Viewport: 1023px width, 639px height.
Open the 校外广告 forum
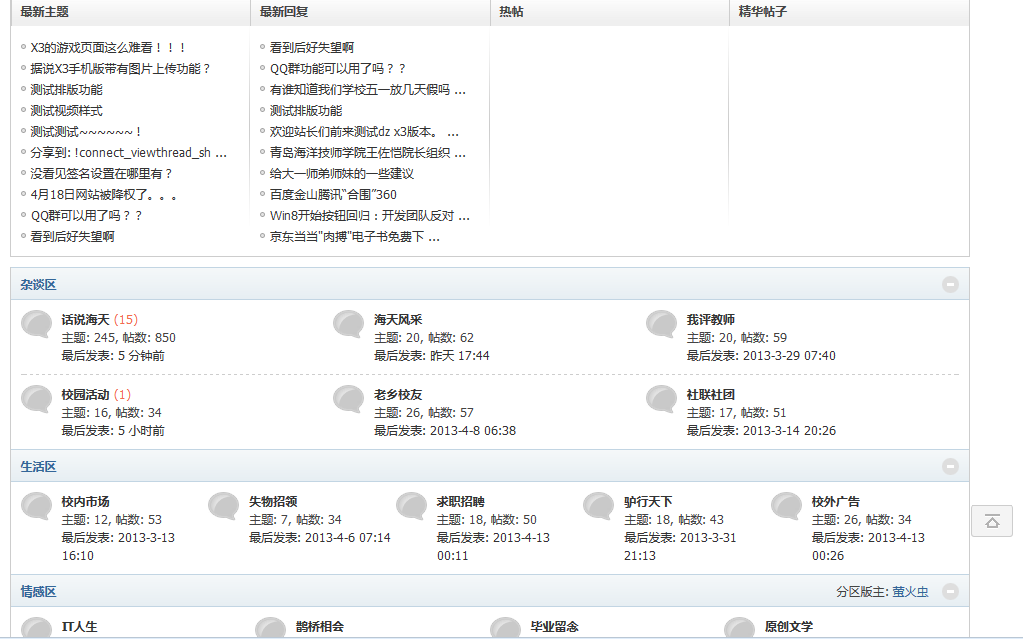836,502
